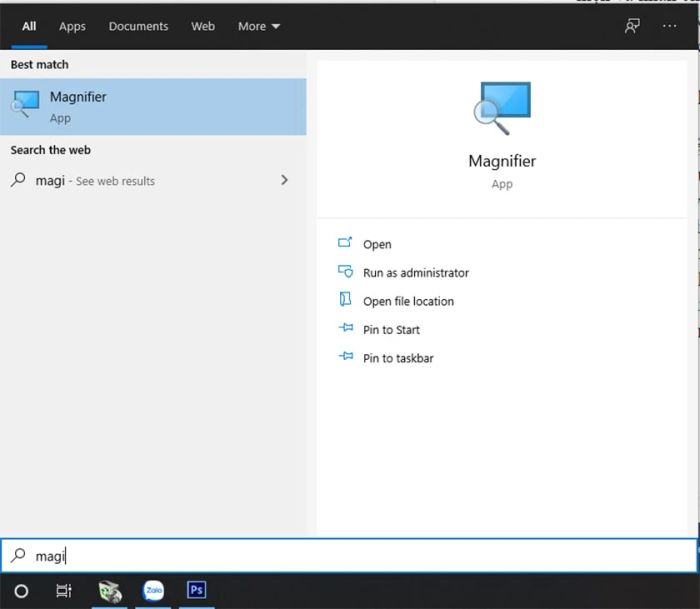700x609 pixels.
Task: Open Task View on the taskbar
Action: (64, 591)
